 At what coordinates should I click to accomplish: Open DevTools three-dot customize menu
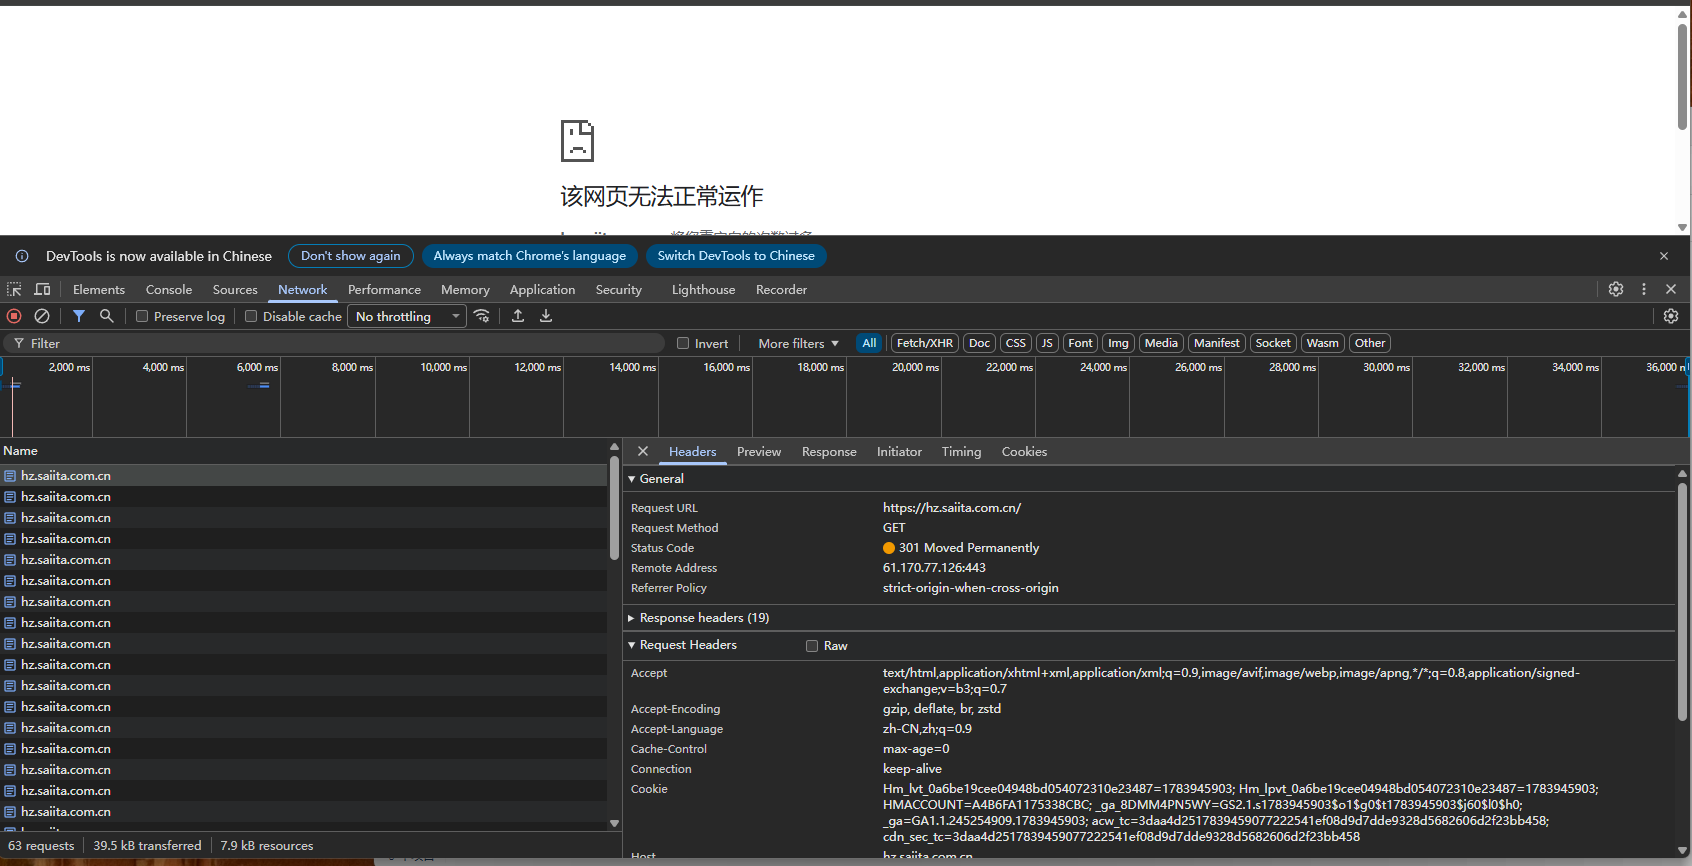click(x=1644, y=289)
